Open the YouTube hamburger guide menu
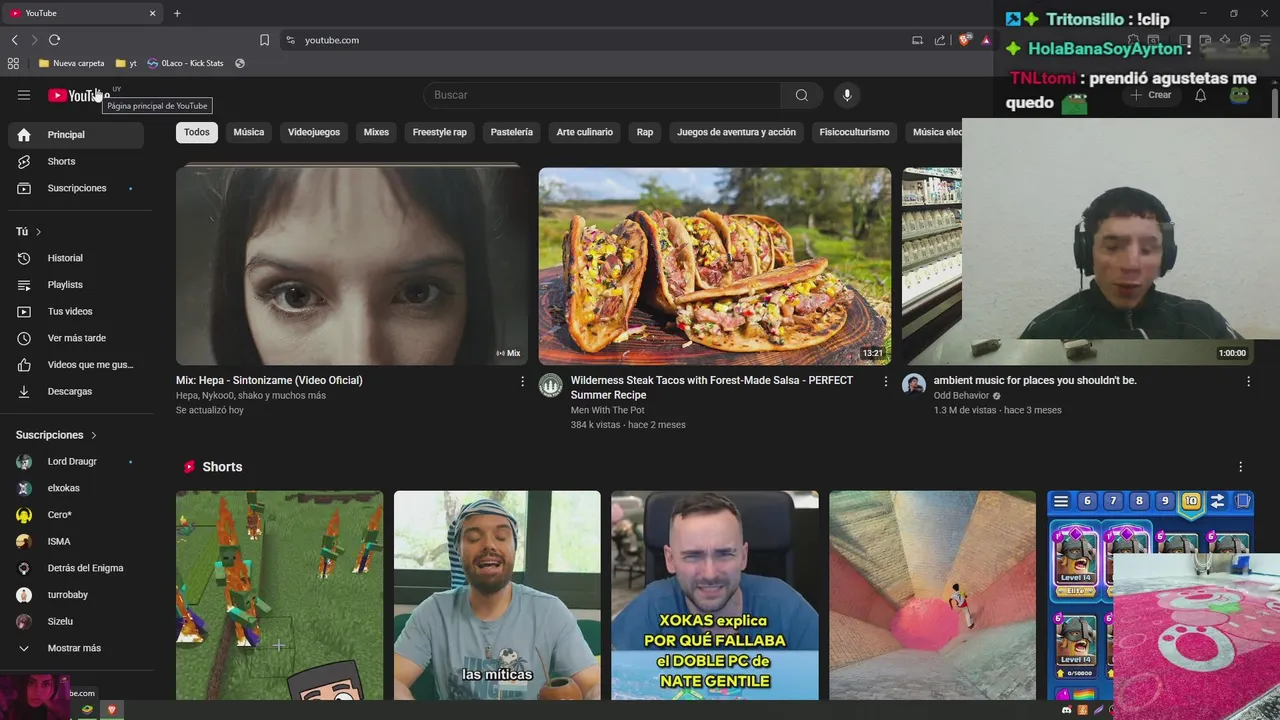This screenshot has height=720, width=1280. click(x=24, y=95)
